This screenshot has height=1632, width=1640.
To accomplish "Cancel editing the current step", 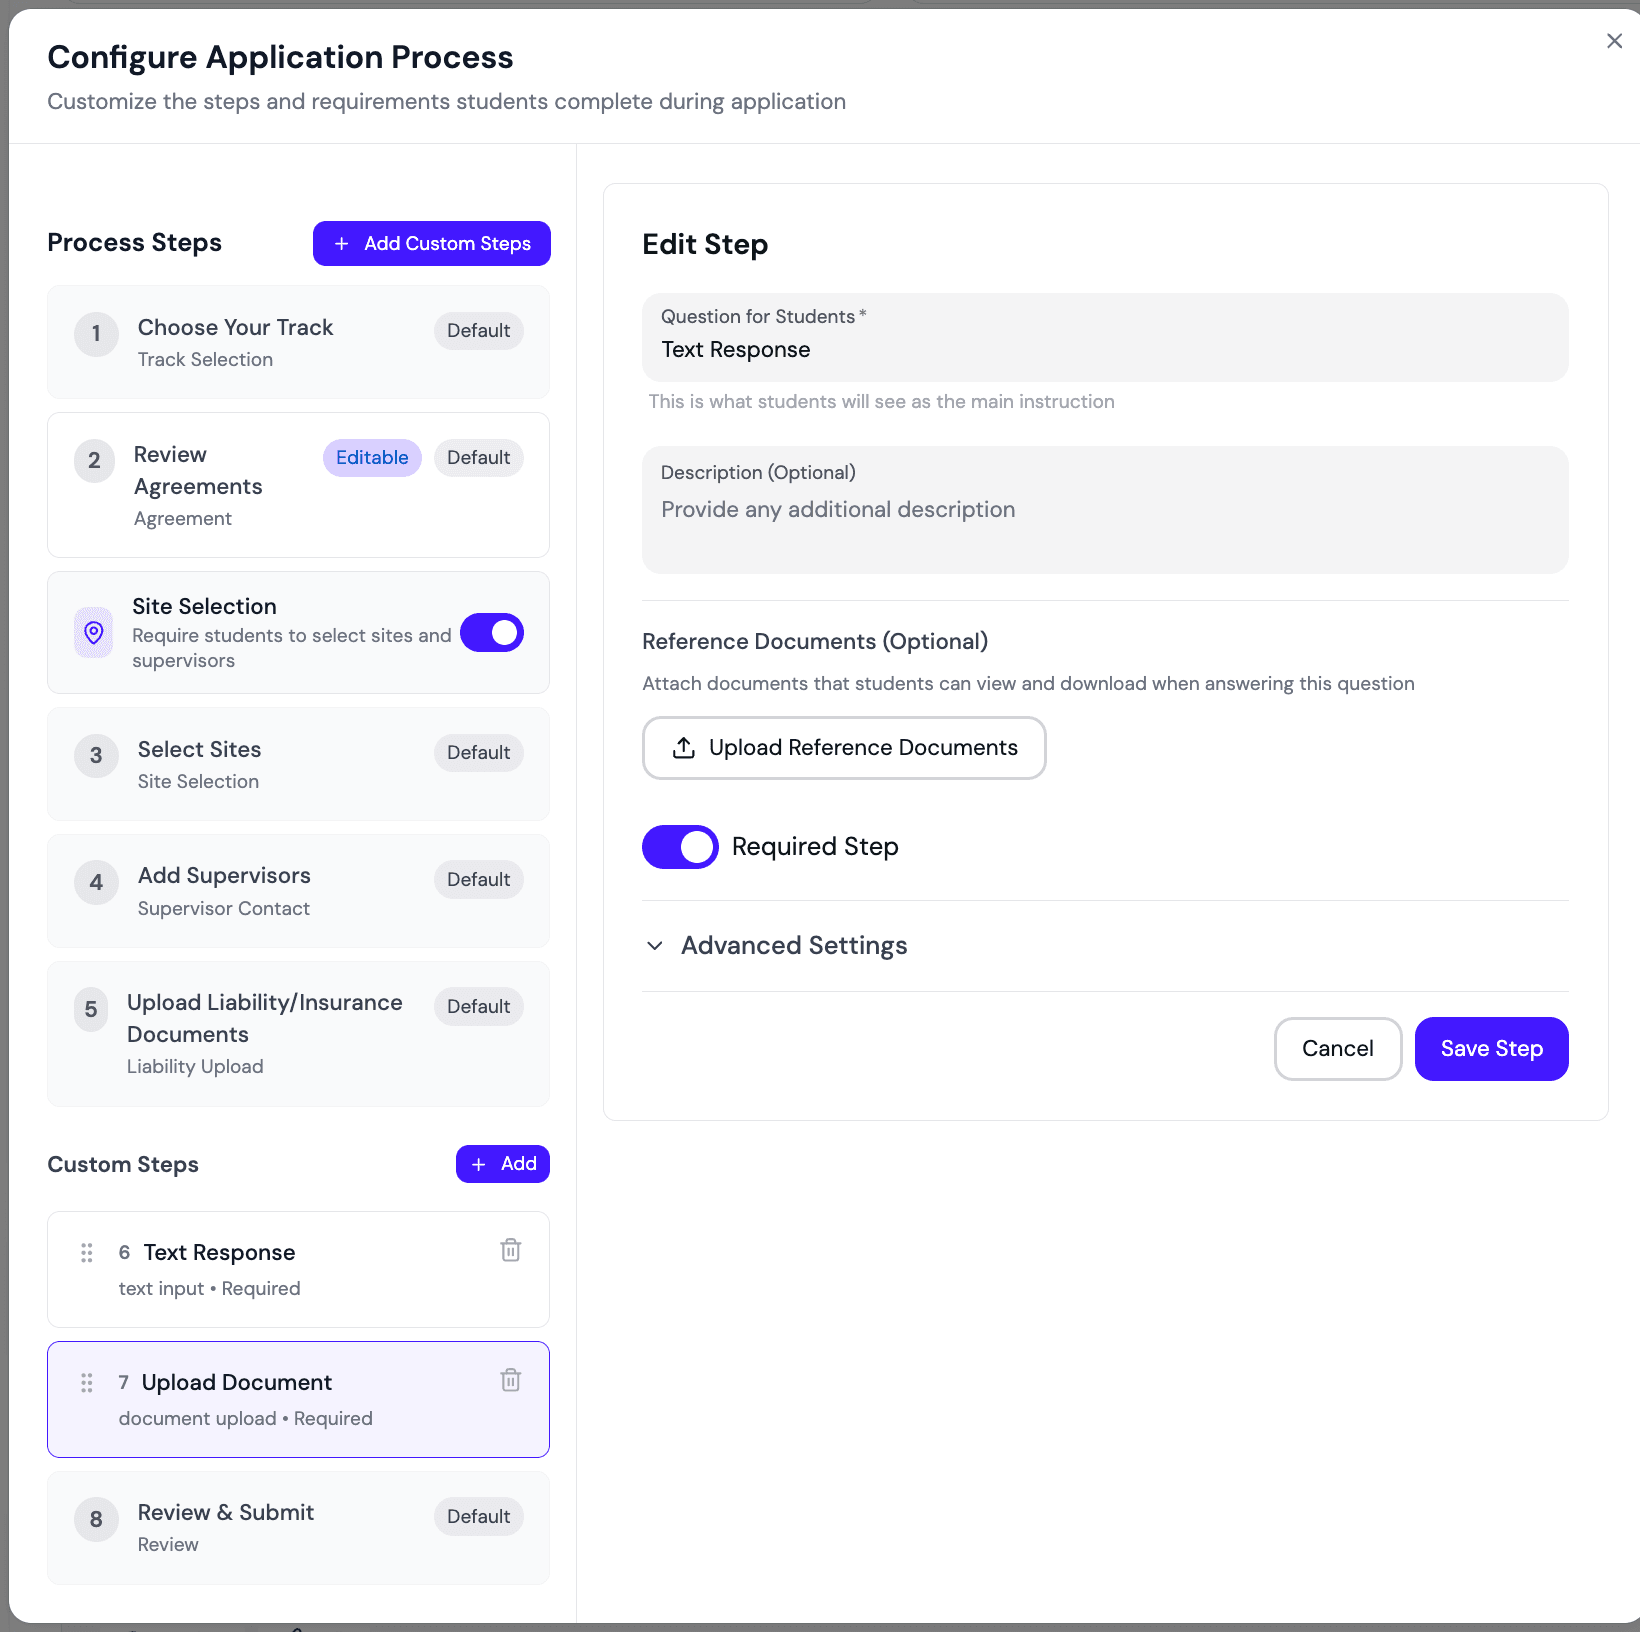I will coord(1337,1048).
